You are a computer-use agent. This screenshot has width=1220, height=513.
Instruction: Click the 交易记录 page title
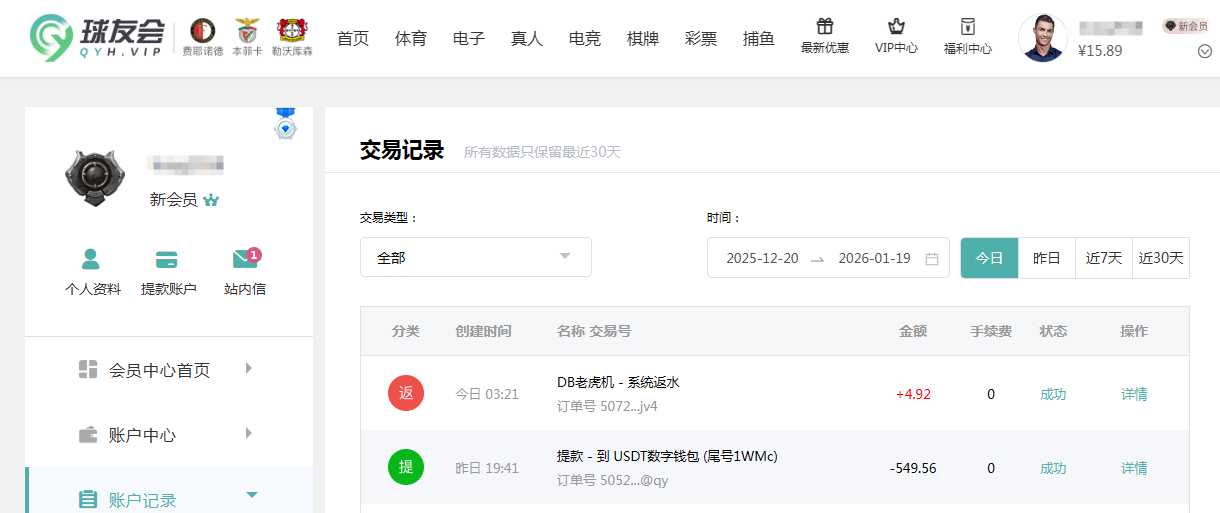pos(402,151)
